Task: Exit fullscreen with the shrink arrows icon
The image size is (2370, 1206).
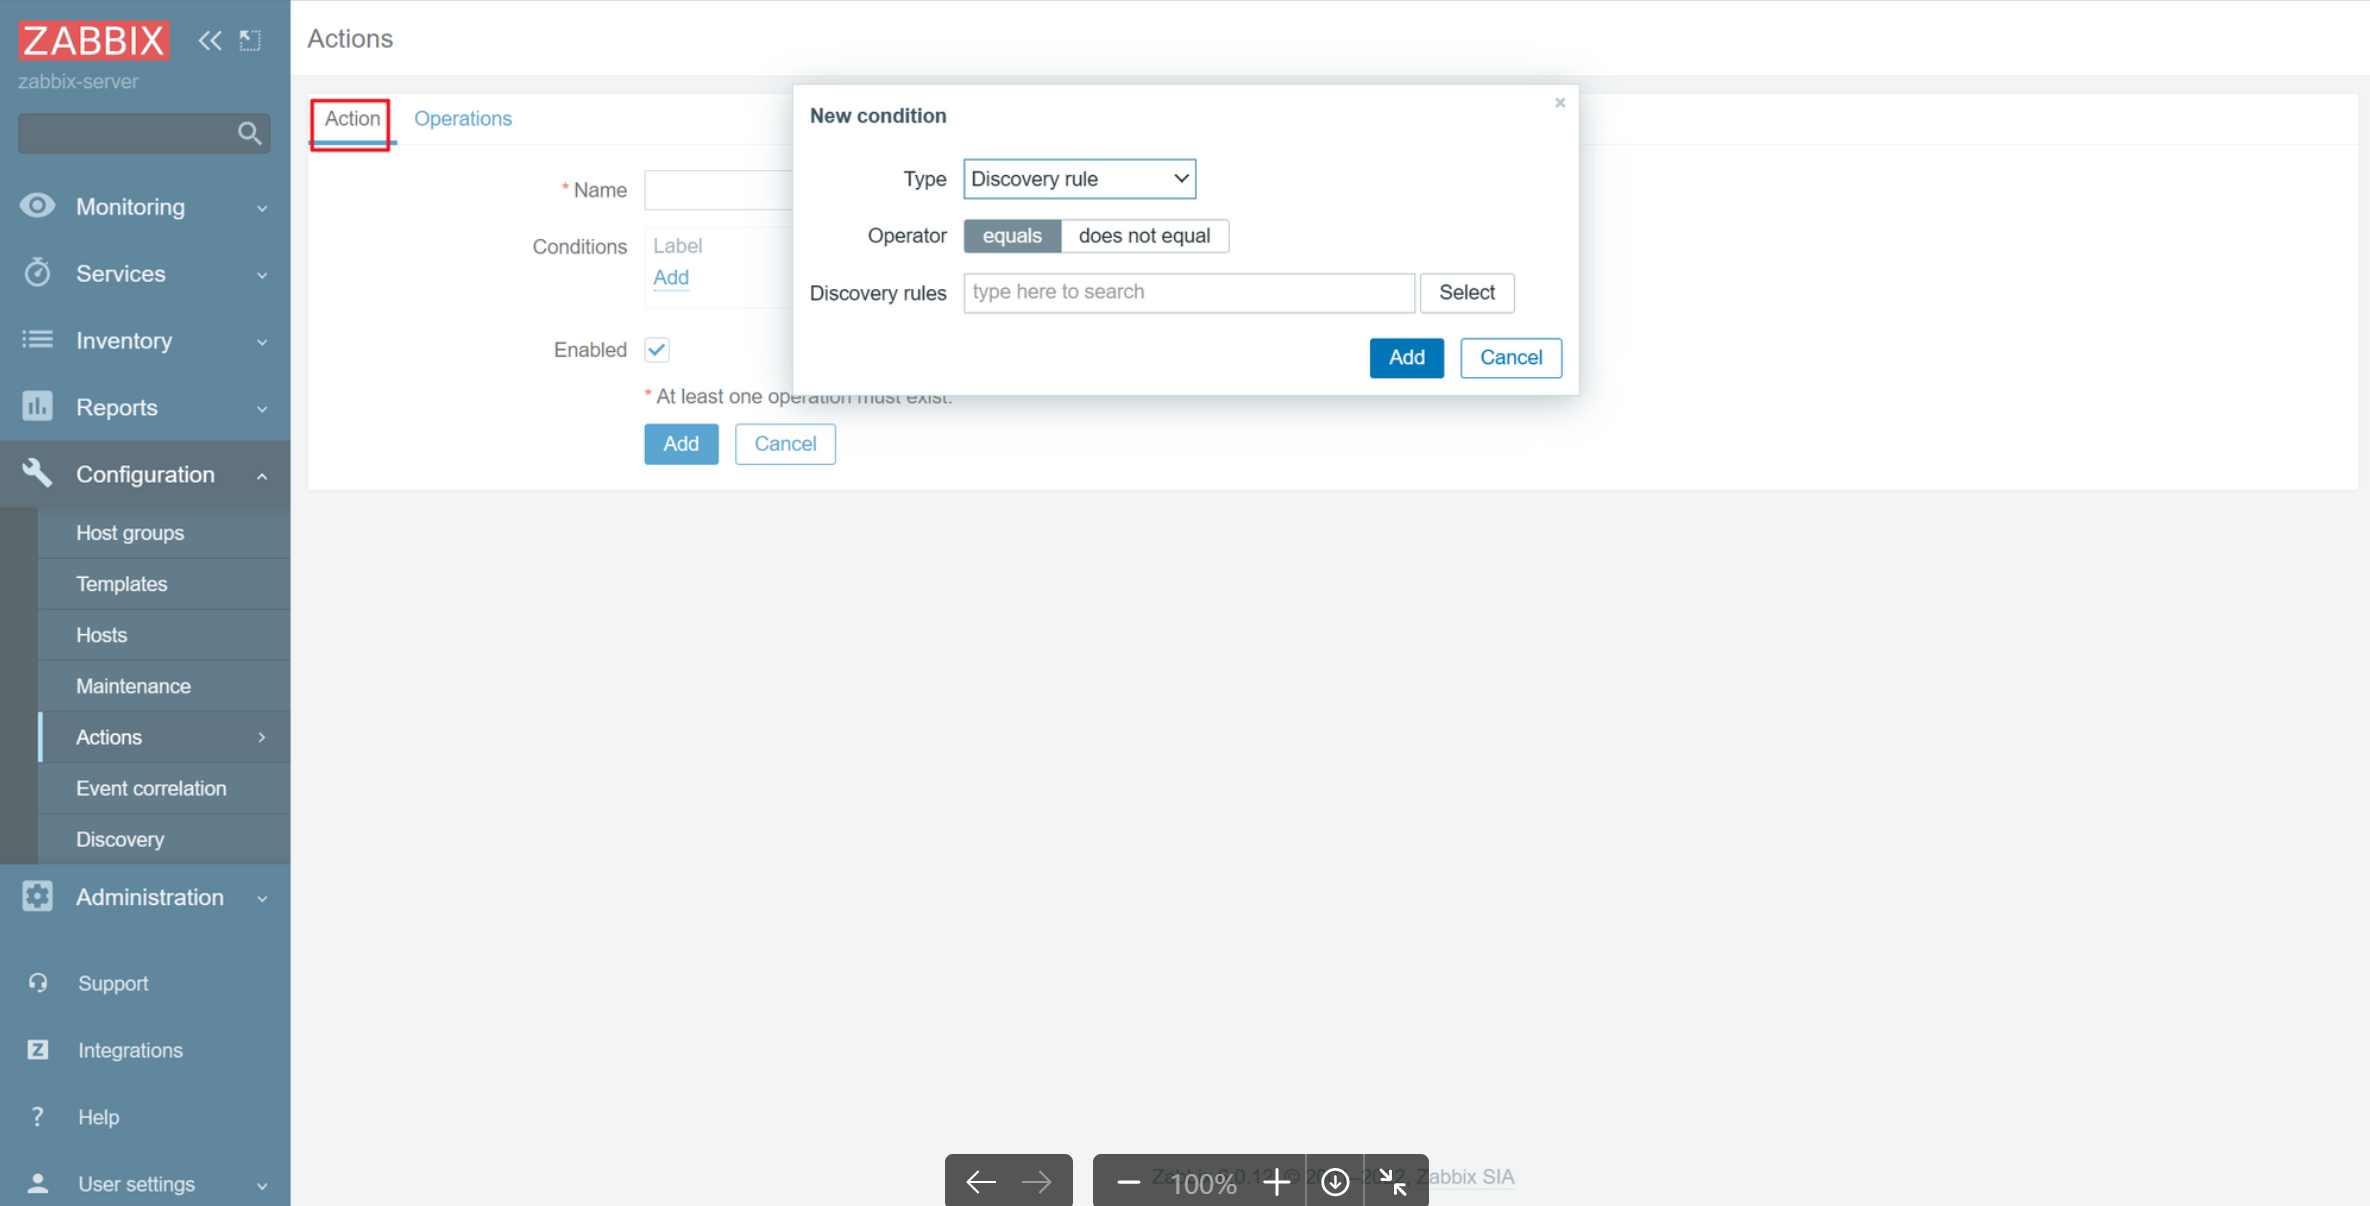Action: coord(1394,1182)
